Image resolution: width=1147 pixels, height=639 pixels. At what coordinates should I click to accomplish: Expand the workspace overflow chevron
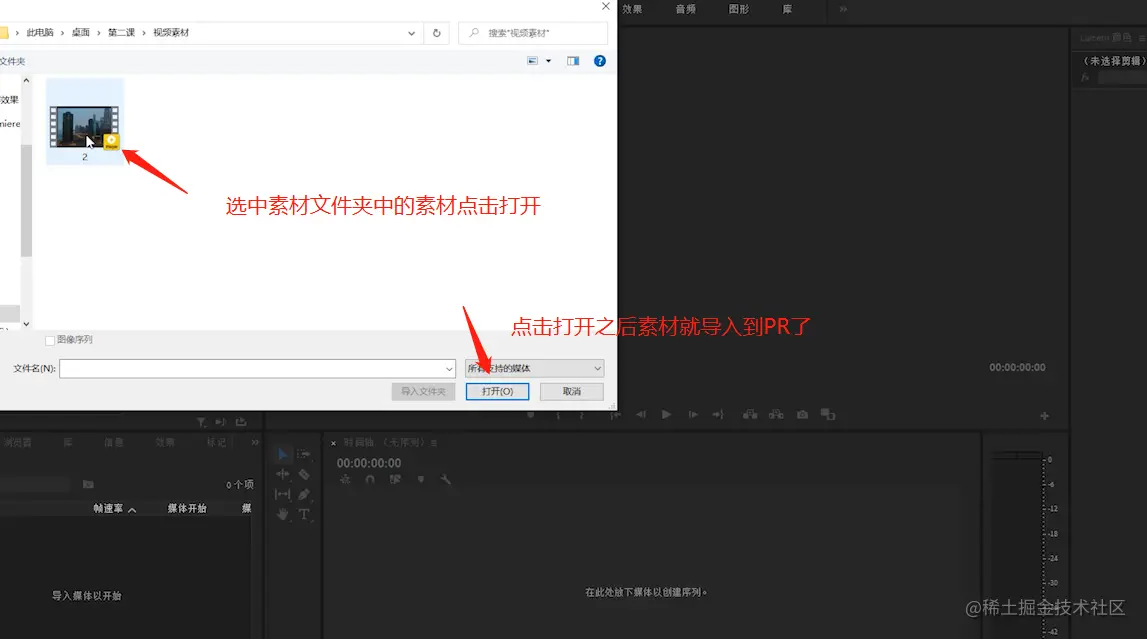[x=843, y=9]
